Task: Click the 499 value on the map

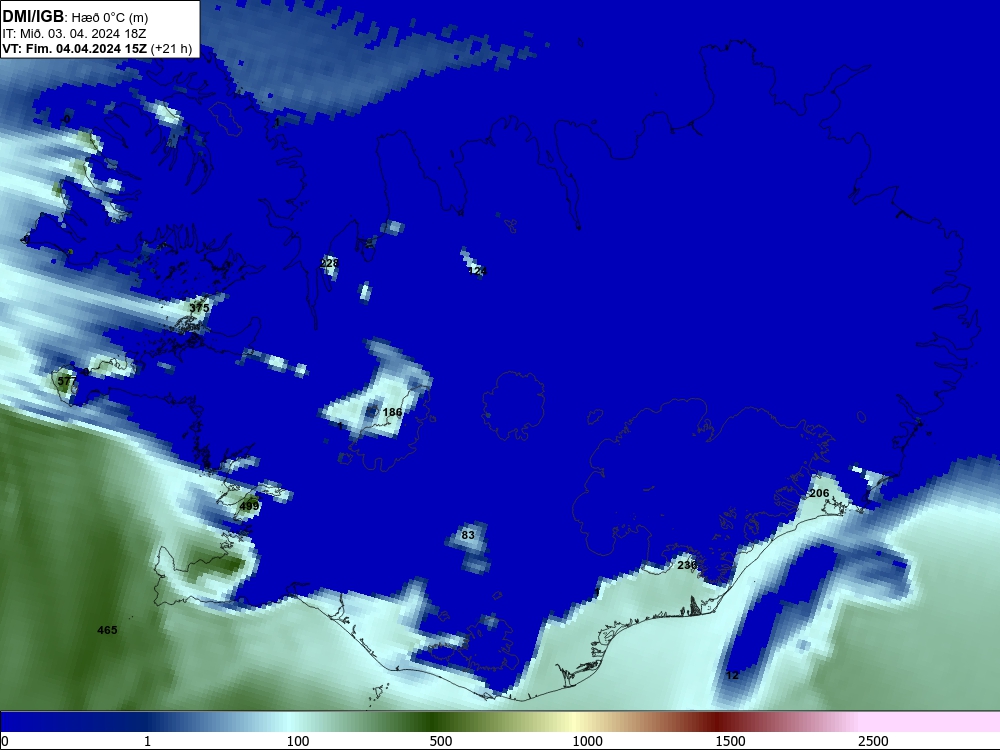Action: [x=249, y=506]
